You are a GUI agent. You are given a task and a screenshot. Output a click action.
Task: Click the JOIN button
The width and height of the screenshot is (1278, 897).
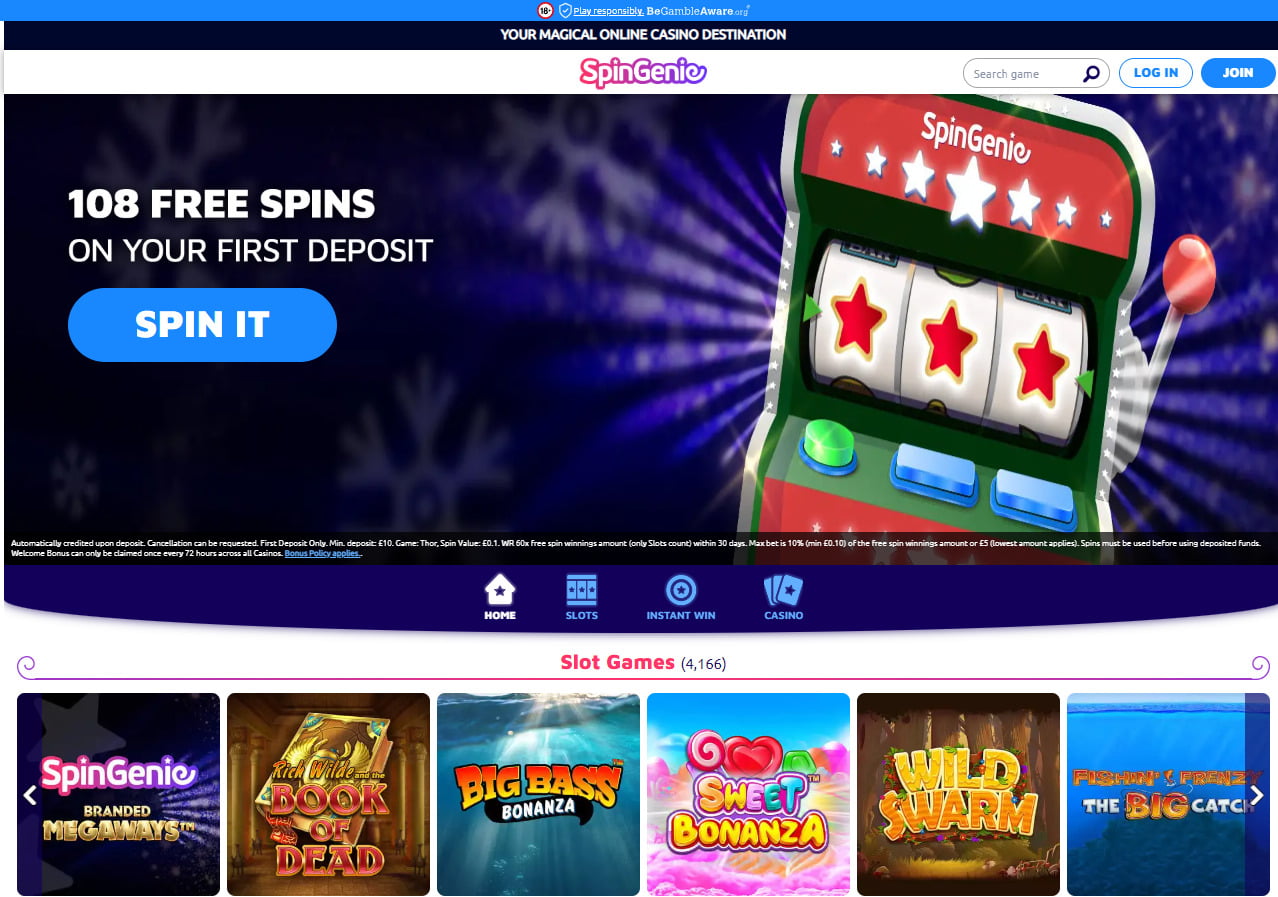click(1238, 73)
